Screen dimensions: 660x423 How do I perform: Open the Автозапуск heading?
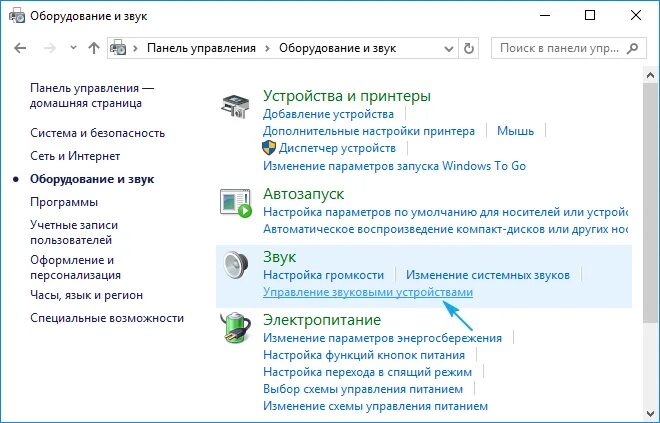point(303,194)
